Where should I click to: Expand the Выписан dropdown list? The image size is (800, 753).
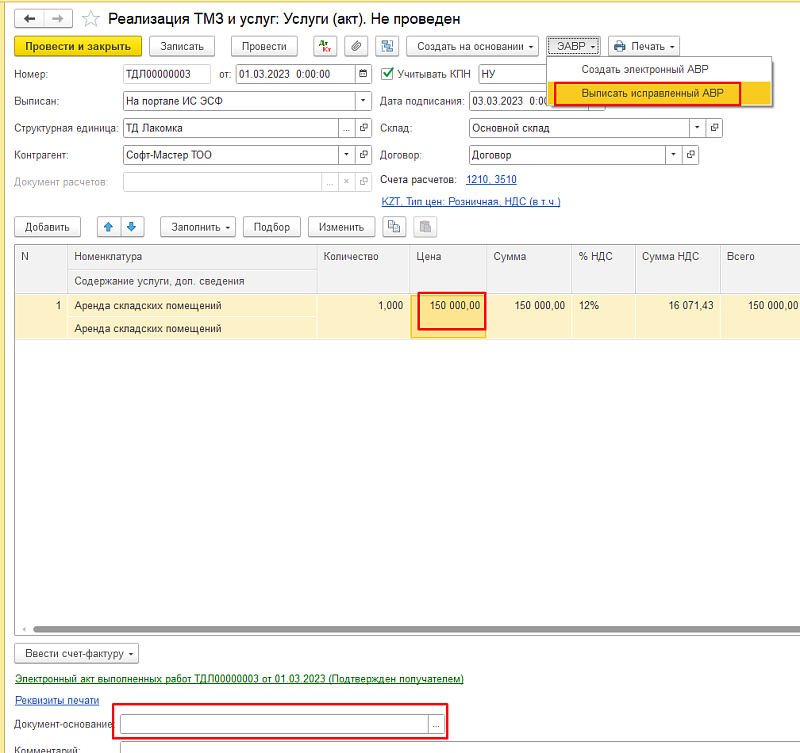tap(362, 100)
